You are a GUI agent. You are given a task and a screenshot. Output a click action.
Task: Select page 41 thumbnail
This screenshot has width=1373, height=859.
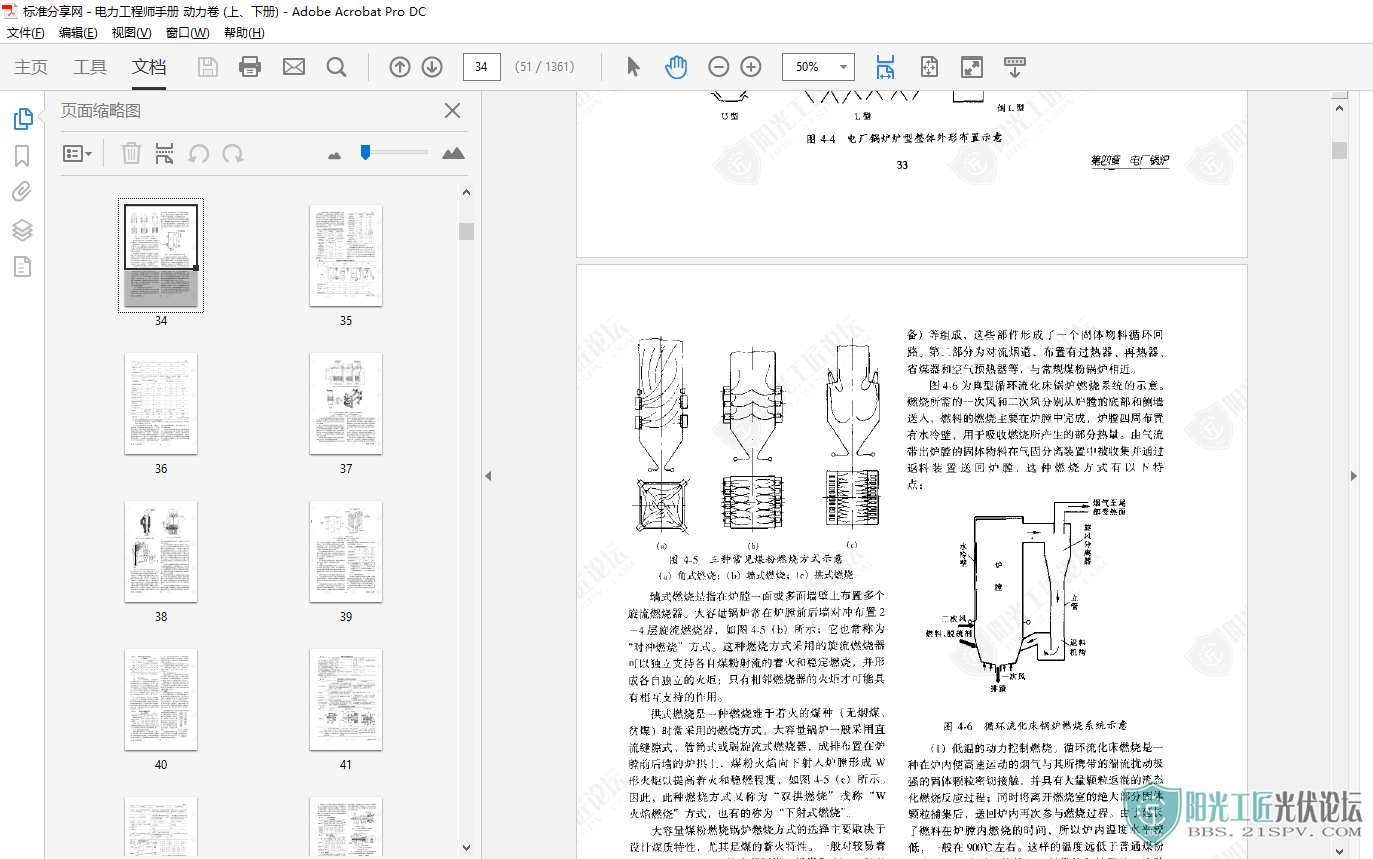(x=346, y=699)
